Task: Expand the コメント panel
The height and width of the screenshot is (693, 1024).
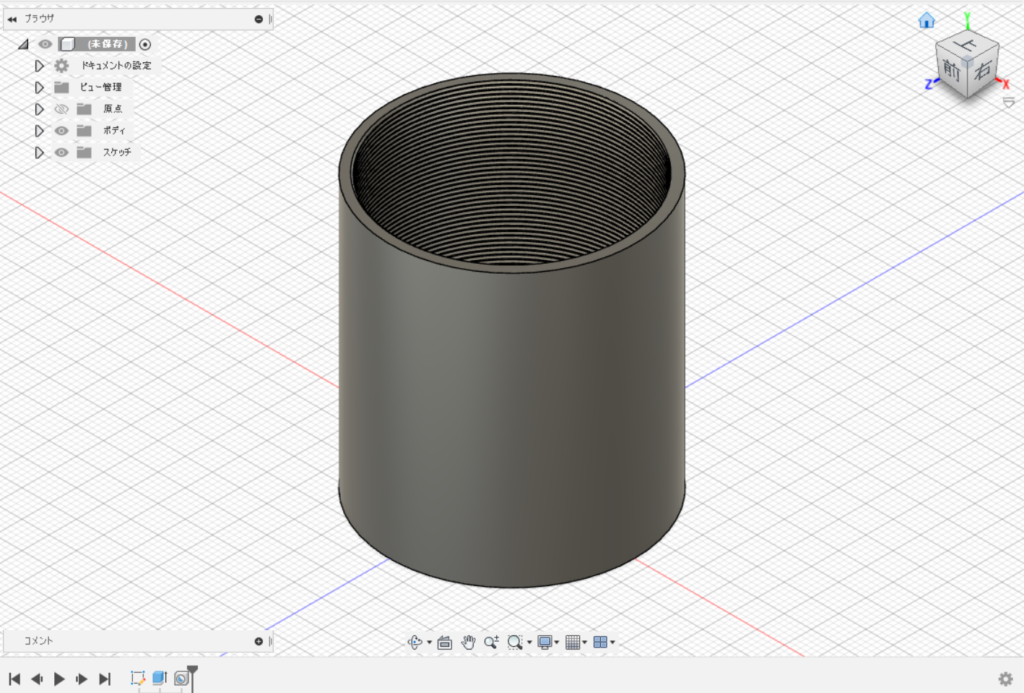Action: (258, 641)
